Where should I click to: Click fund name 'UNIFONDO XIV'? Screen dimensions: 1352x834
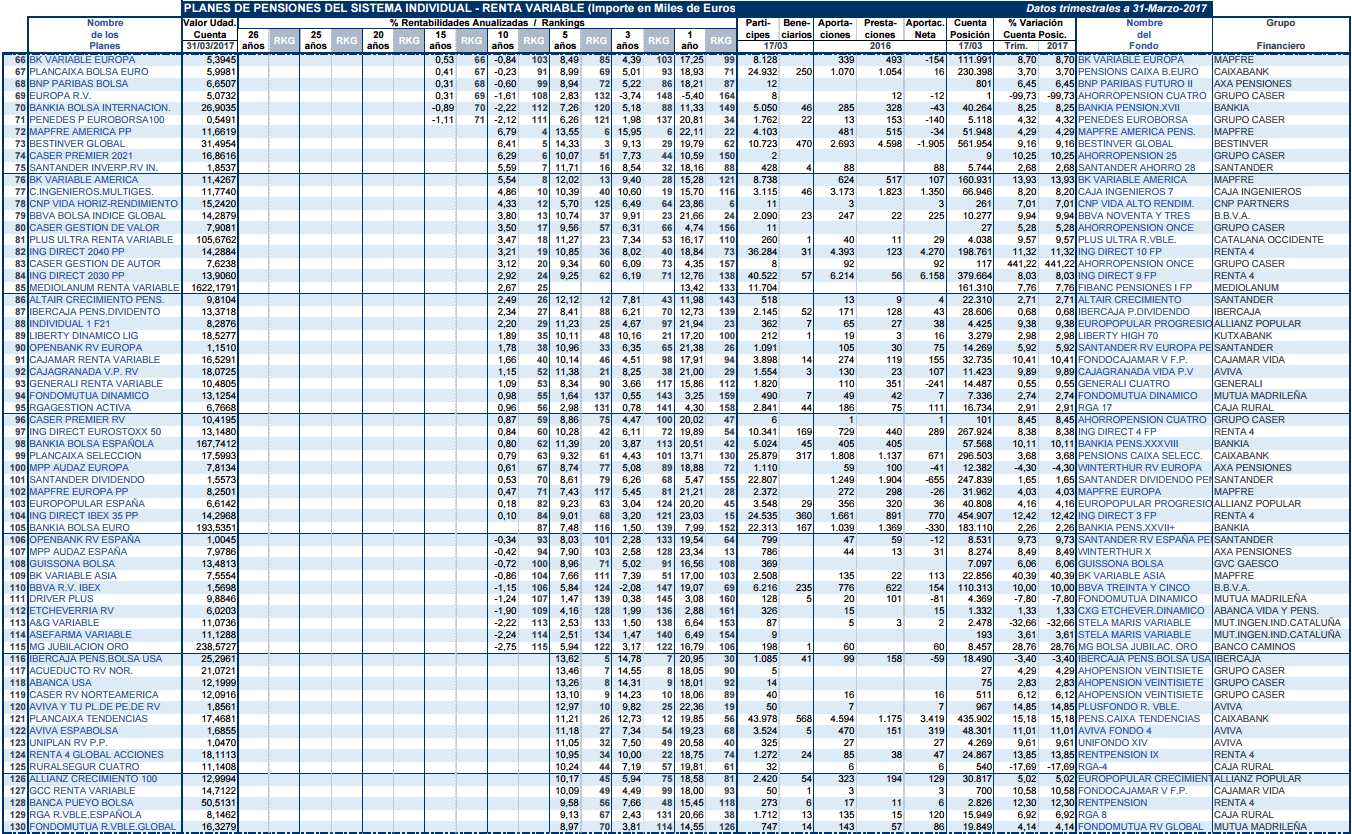1113,742
